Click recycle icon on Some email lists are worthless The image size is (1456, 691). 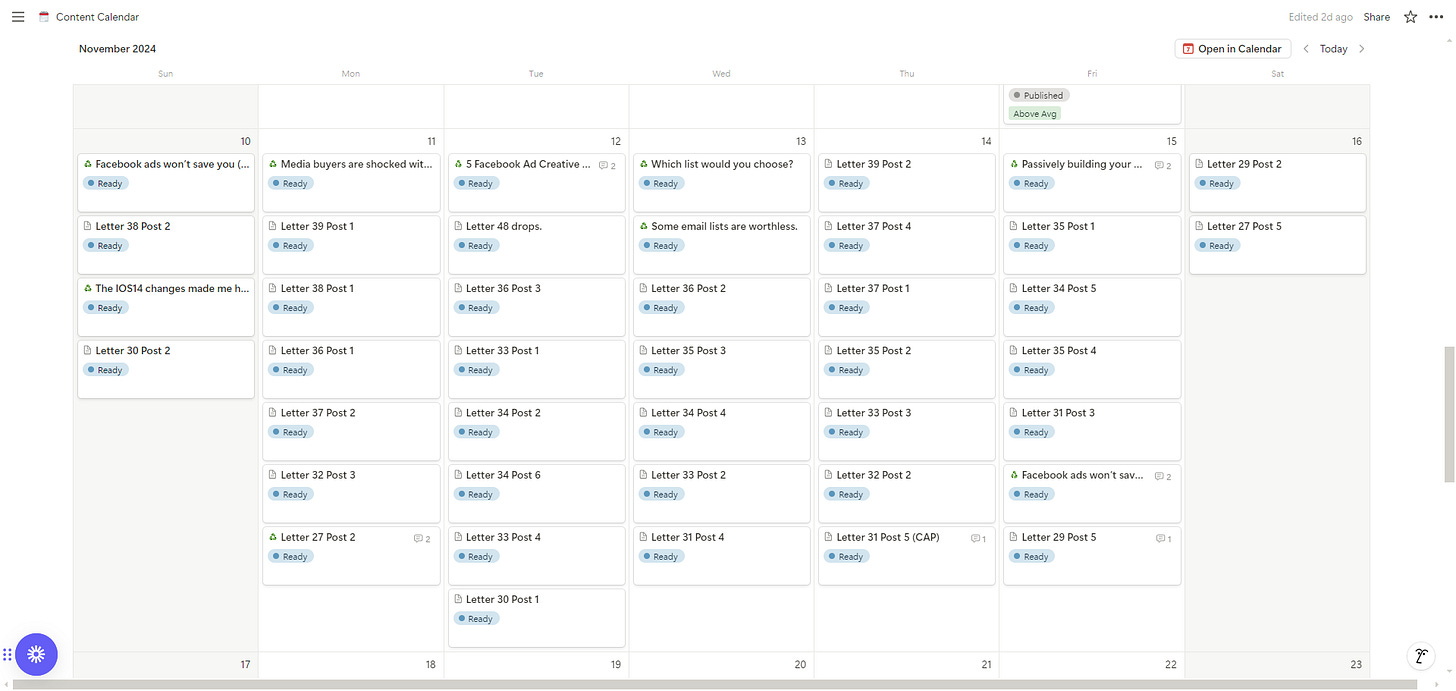pos(643,226)
